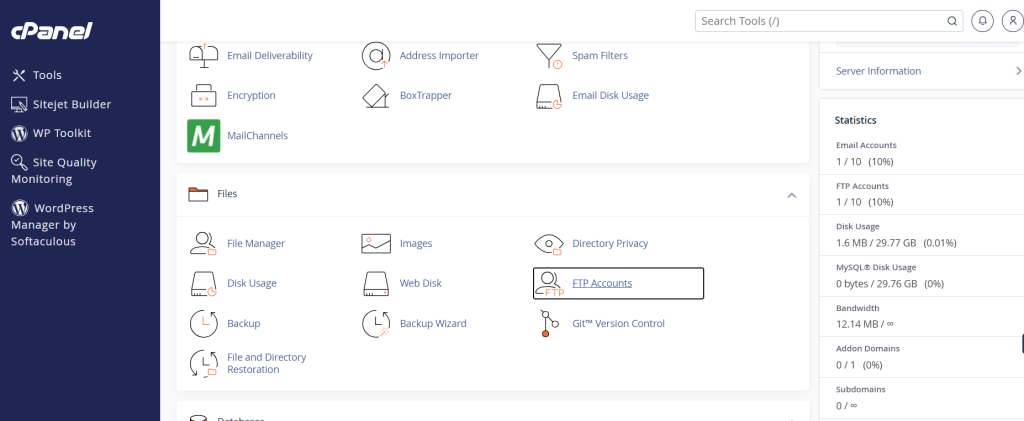Viewport: 1024px width, 421px height.
Task: Open the File Manager icon
Action: [203, 243]
